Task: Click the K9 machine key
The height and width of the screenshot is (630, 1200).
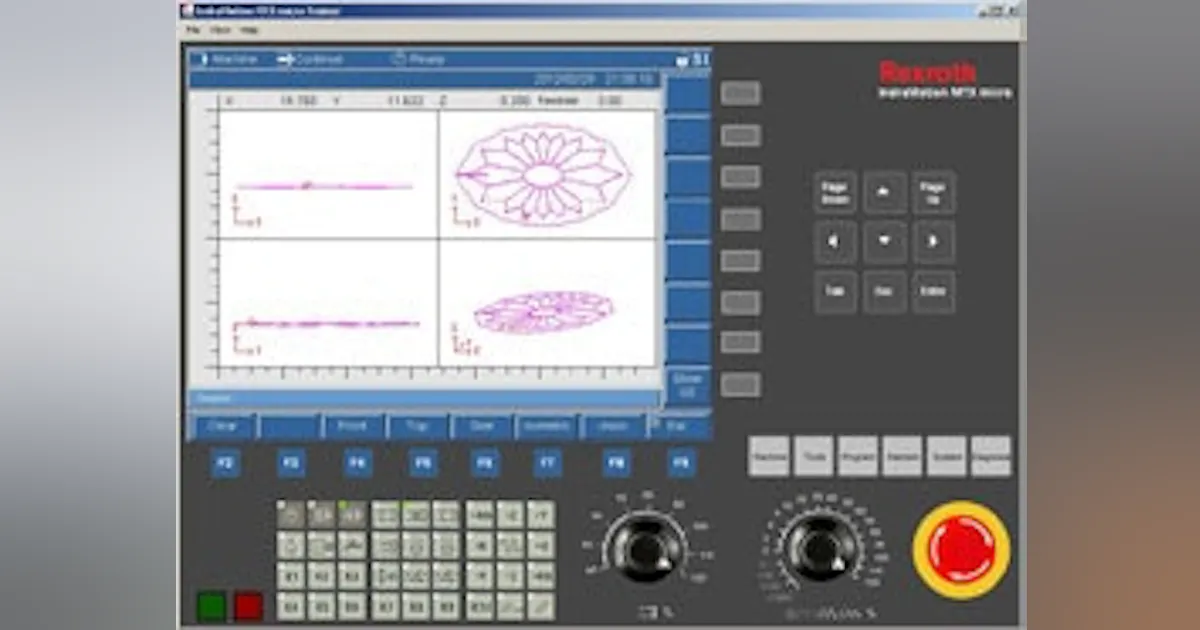Action: tap(447, 606)
